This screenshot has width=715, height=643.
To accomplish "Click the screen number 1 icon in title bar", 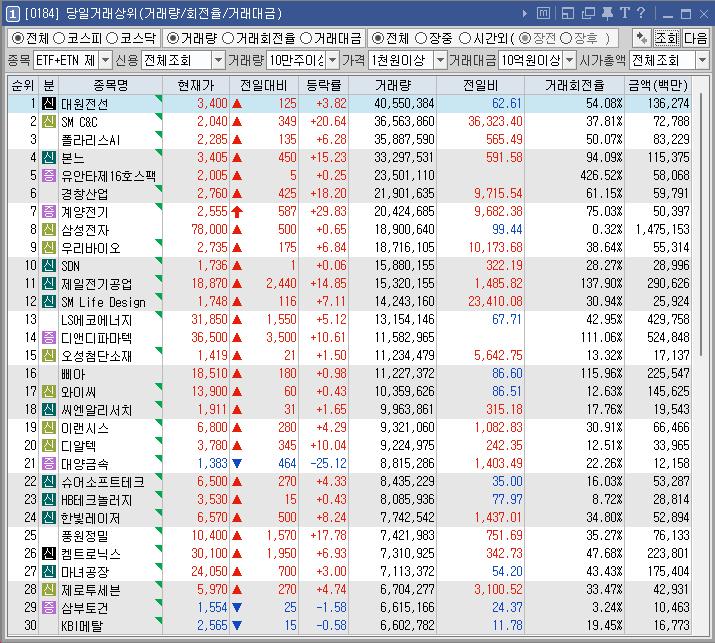I will [12, 14].
